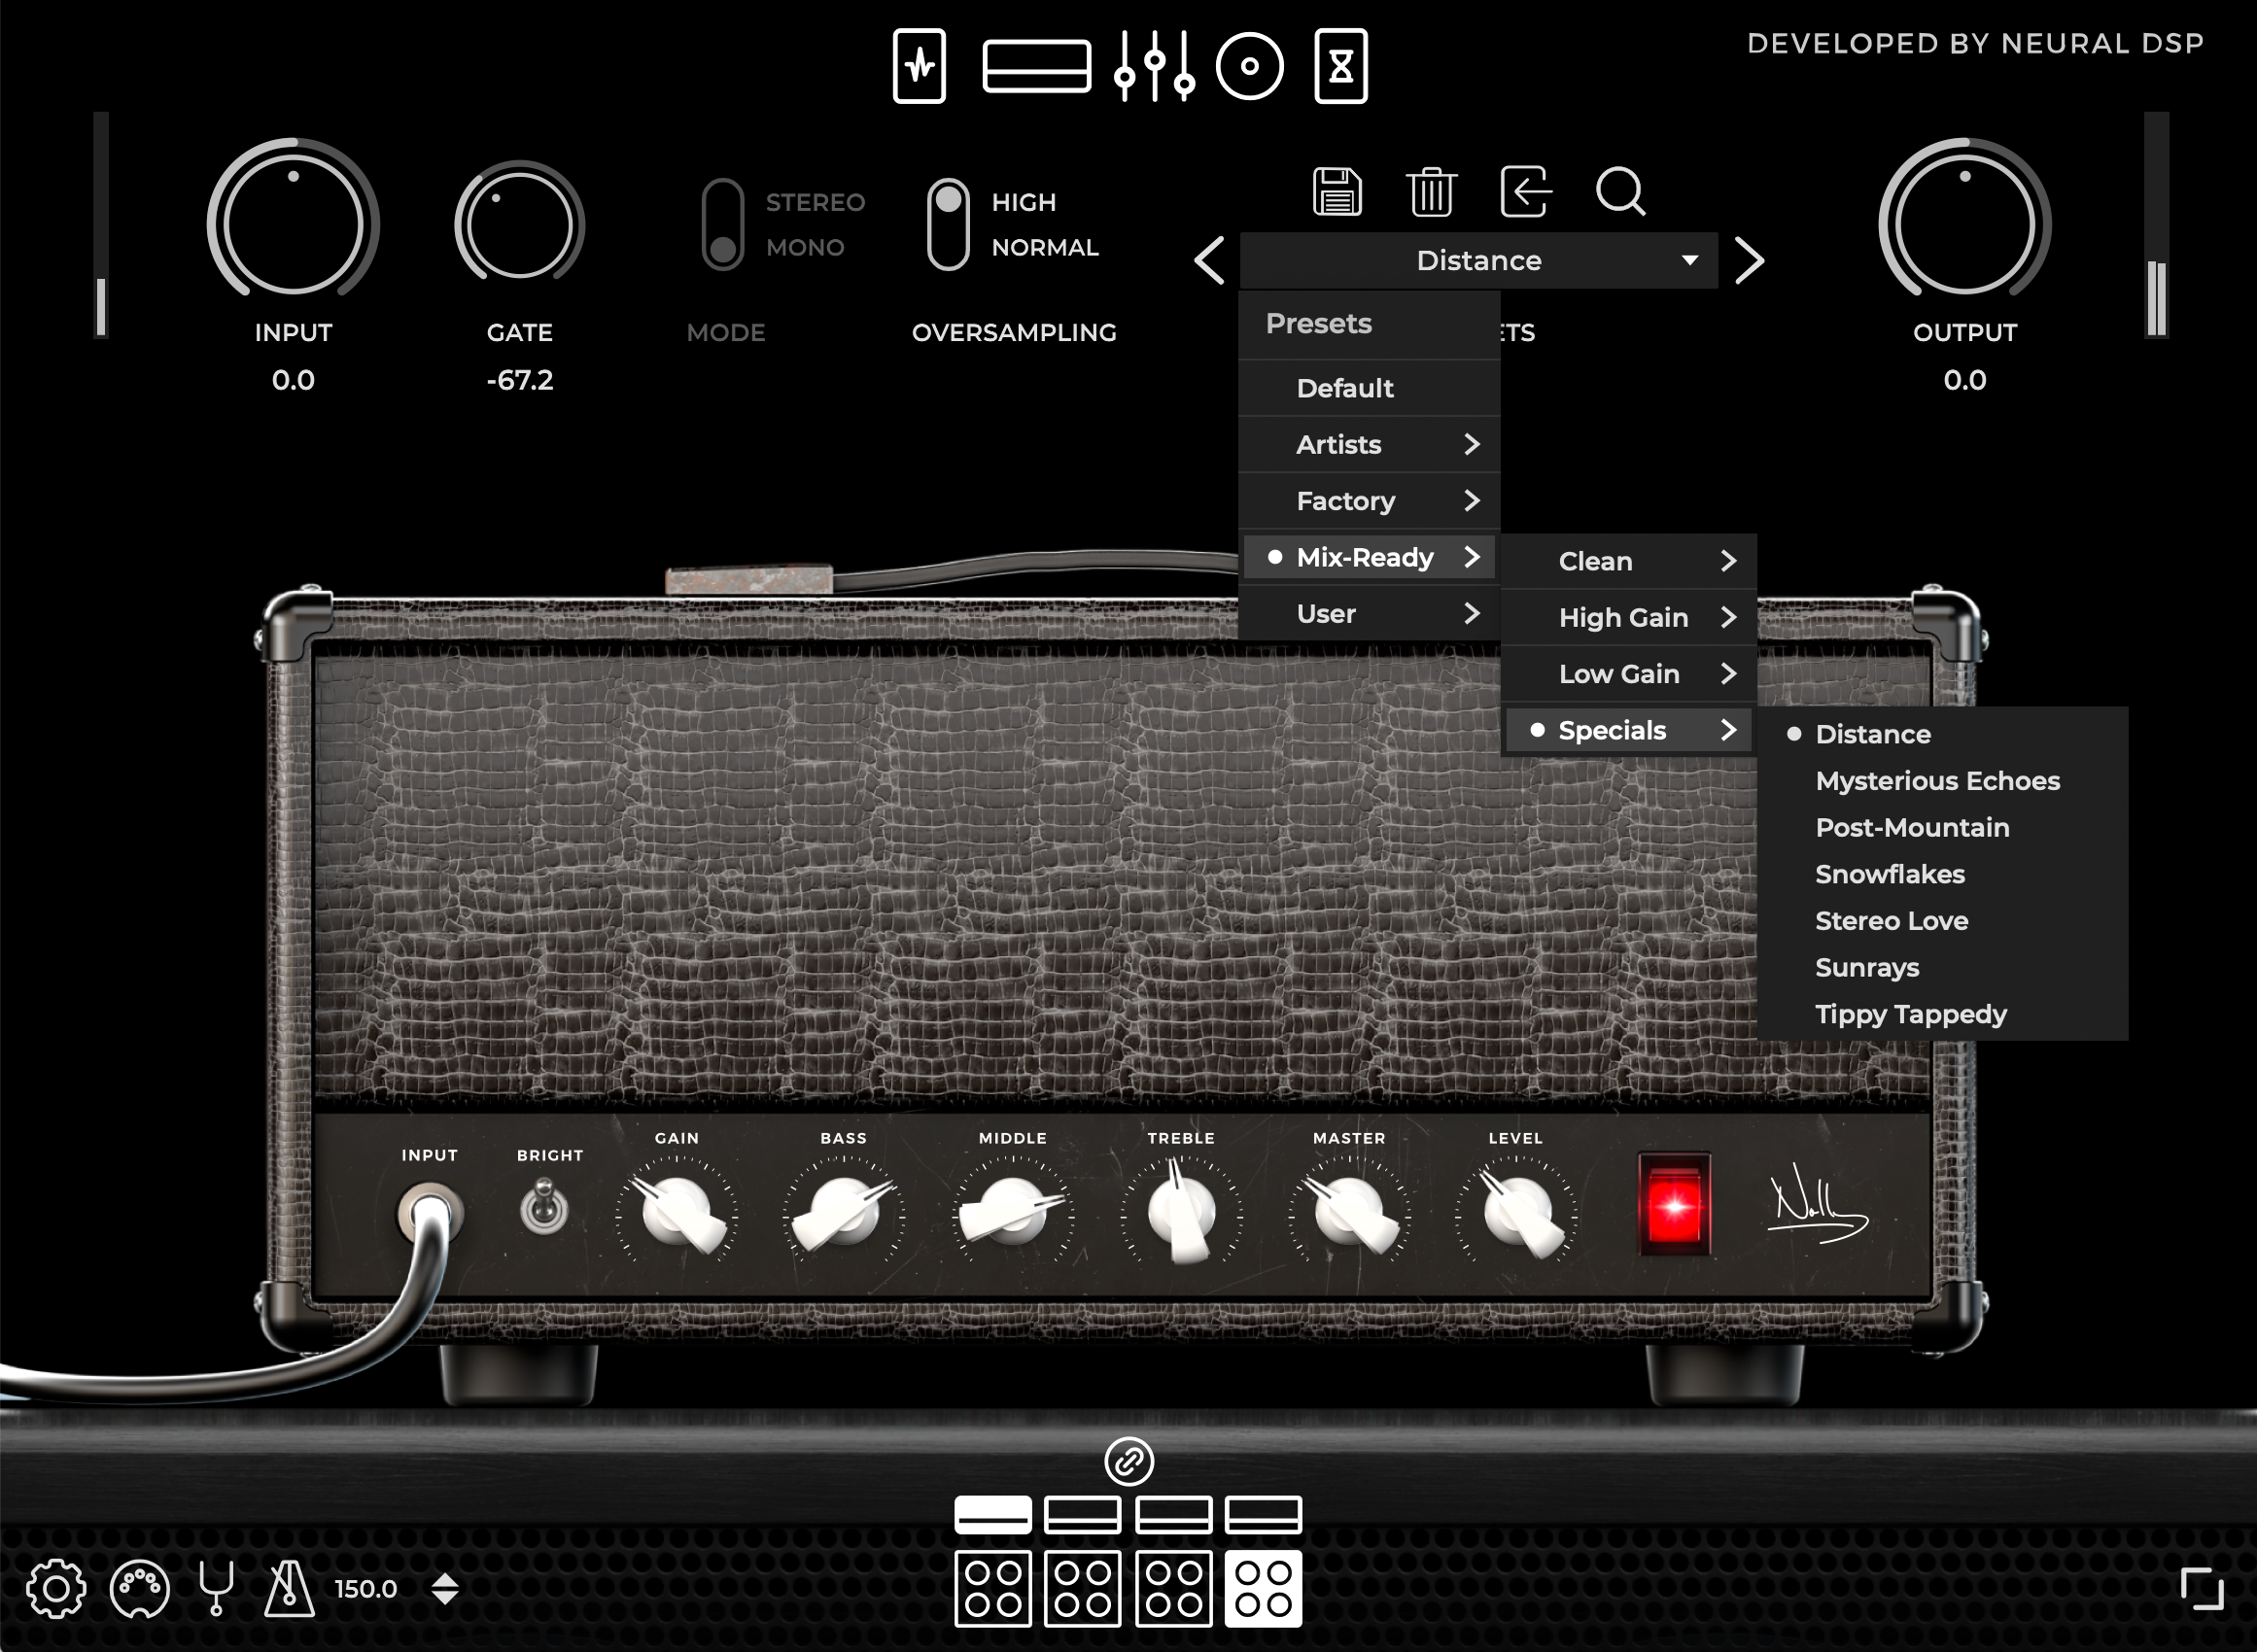Select Snowflakes from the Specials list
The height and width of the screenshot is (1652, 2257).
coord(1889,873)
